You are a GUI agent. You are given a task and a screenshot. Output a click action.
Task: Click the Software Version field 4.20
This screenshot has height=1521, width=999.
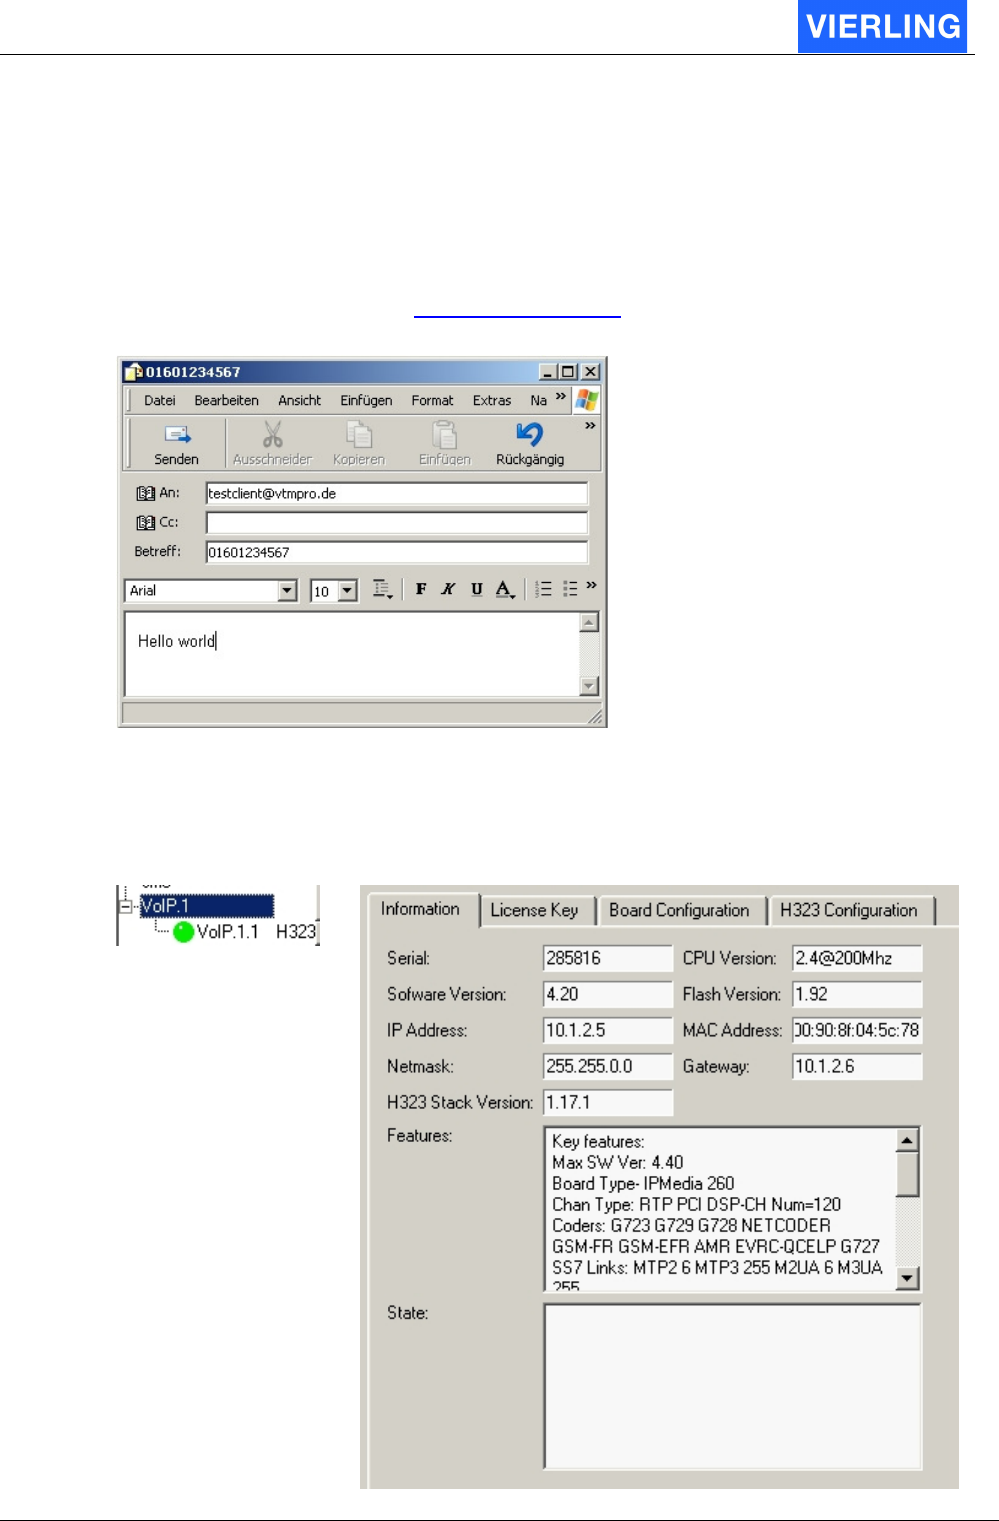(x=608, y=994)
